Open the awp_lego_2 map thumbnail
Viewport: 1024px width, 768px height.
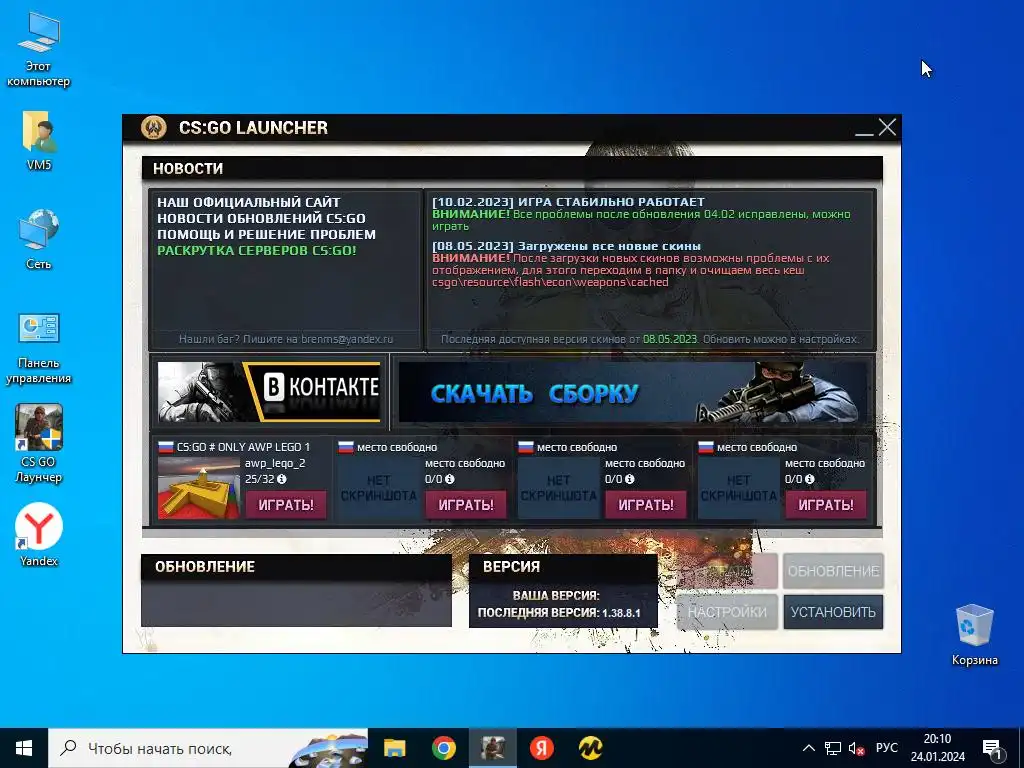199,488
